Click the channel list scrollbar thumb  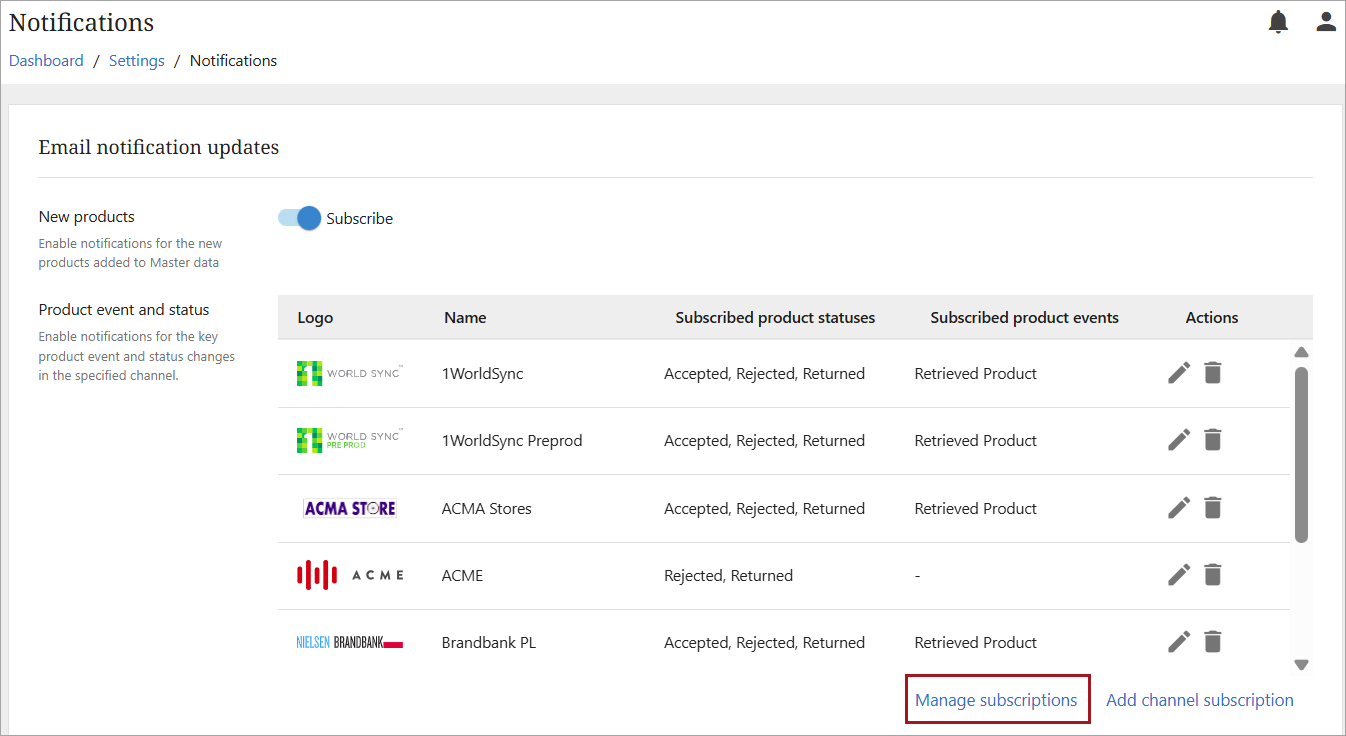(1301, 455)
